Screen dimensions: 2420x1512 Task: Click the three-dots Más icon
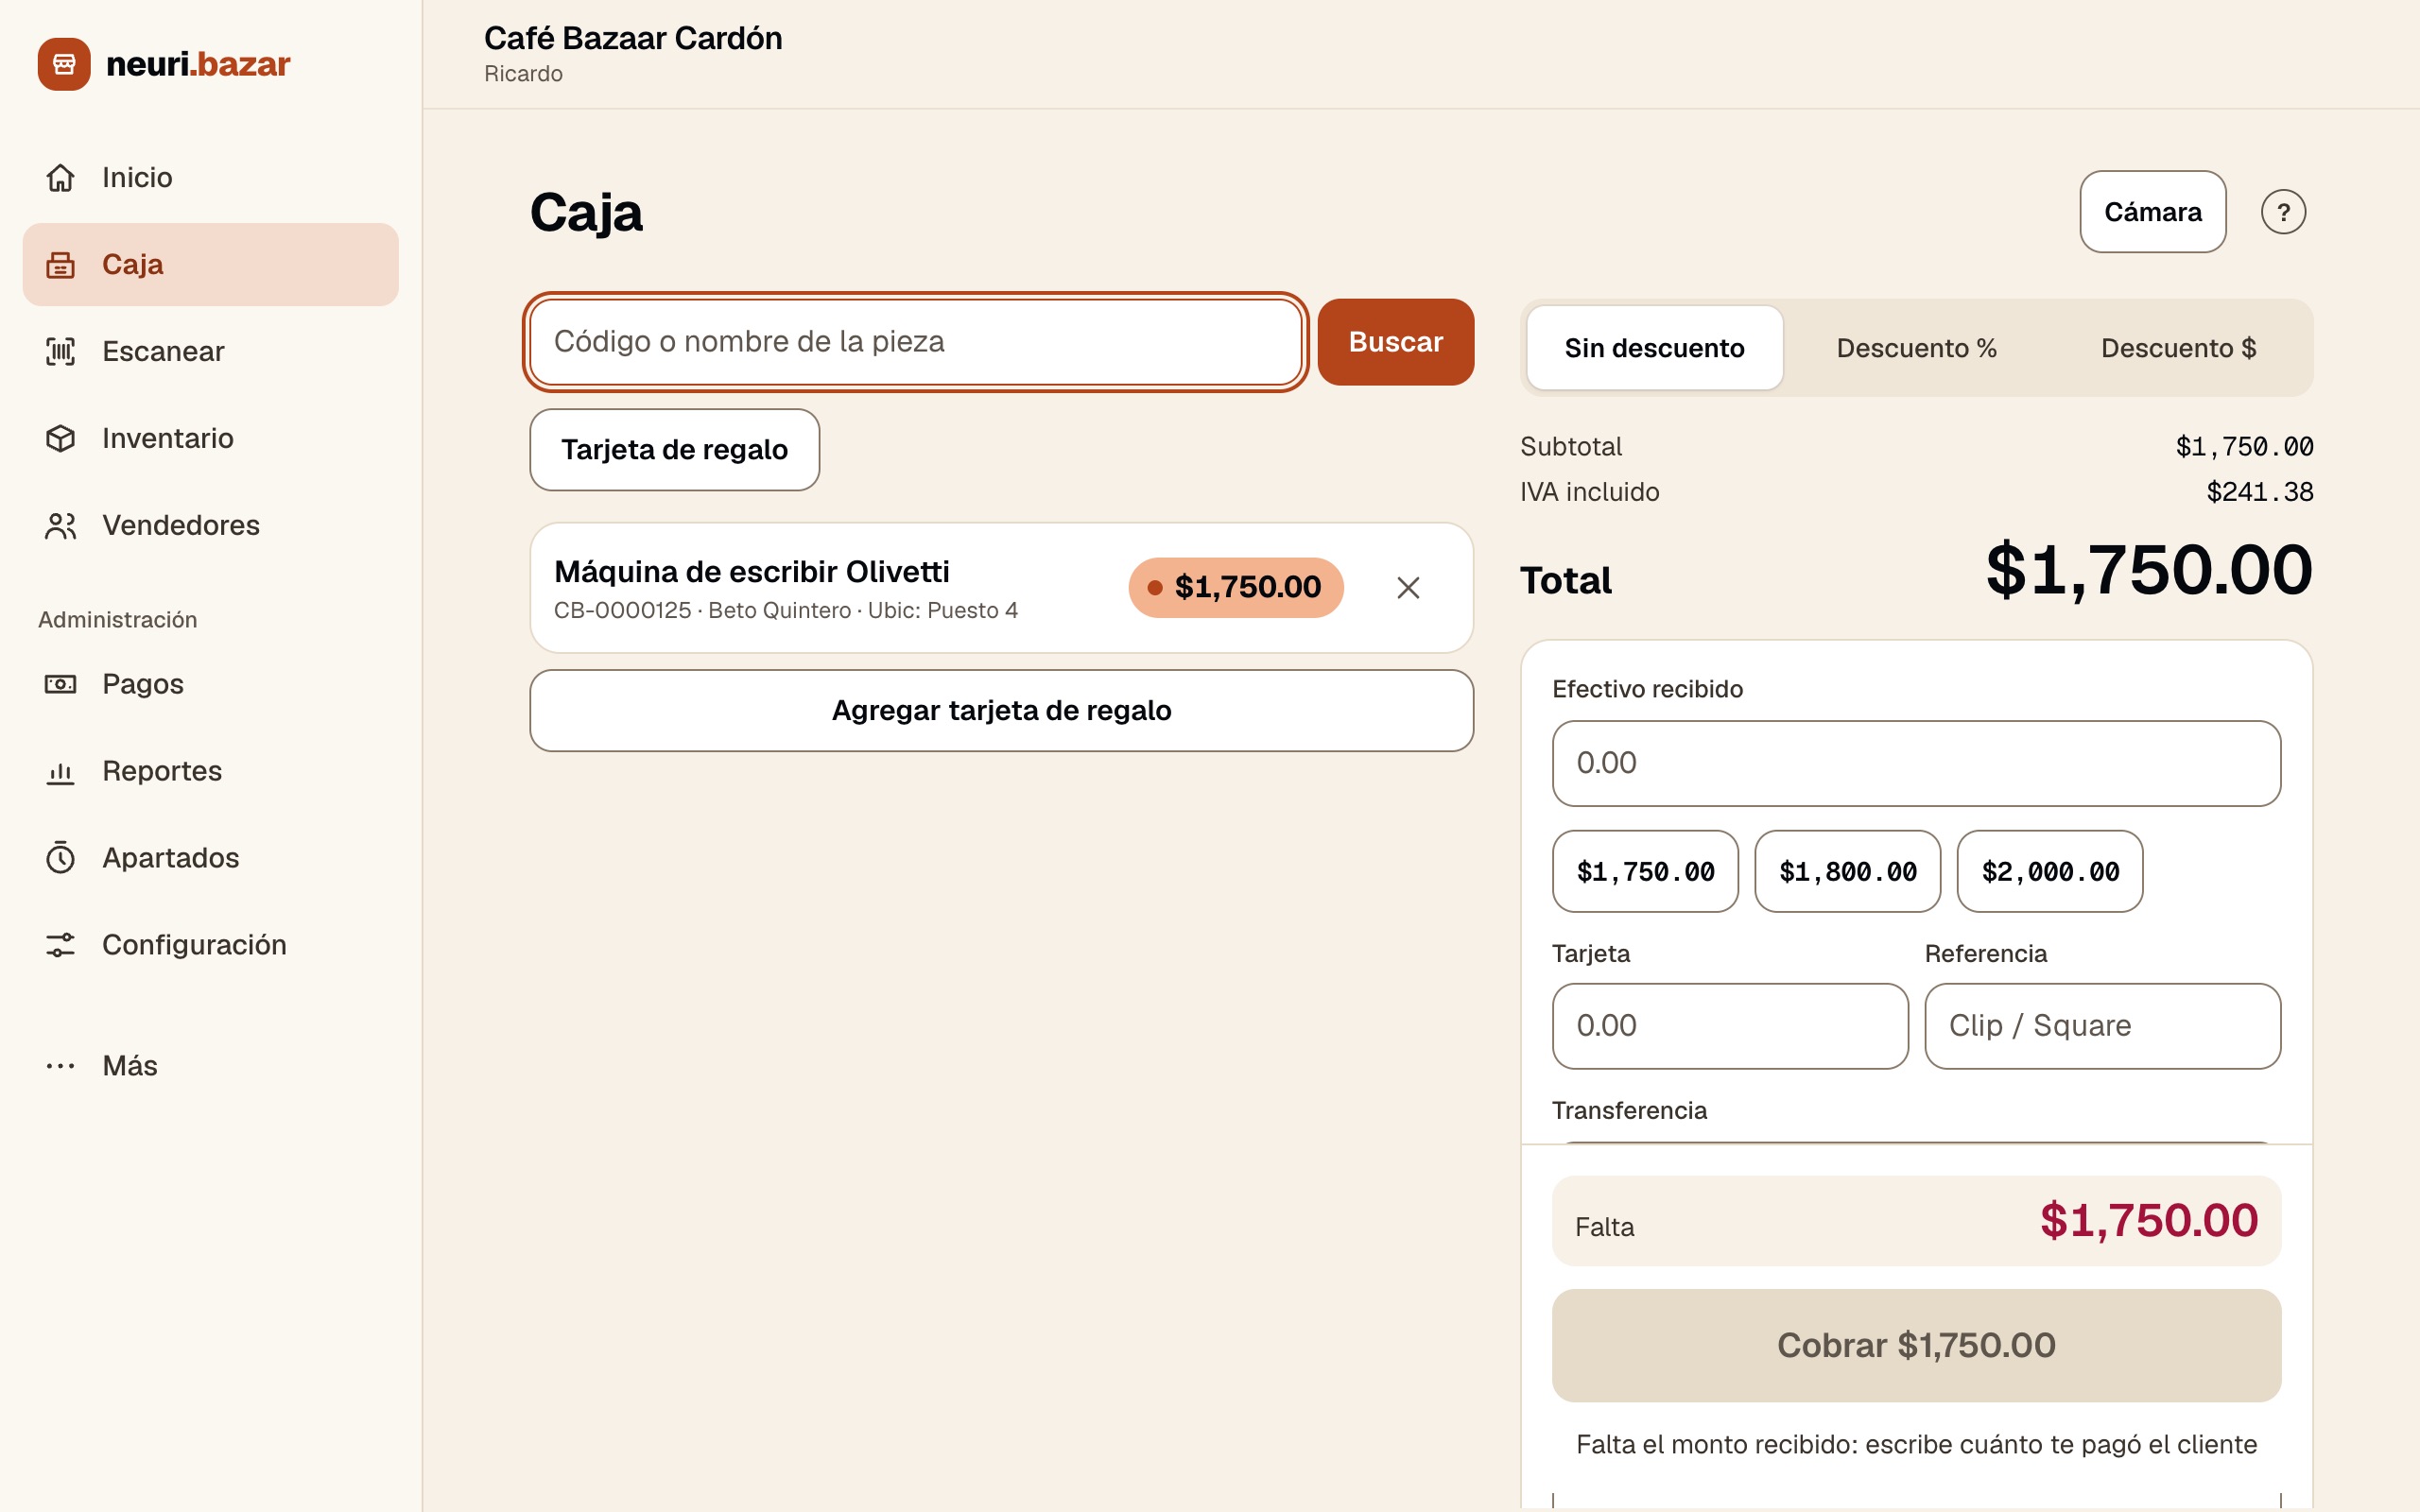[x=60, y=1066]
